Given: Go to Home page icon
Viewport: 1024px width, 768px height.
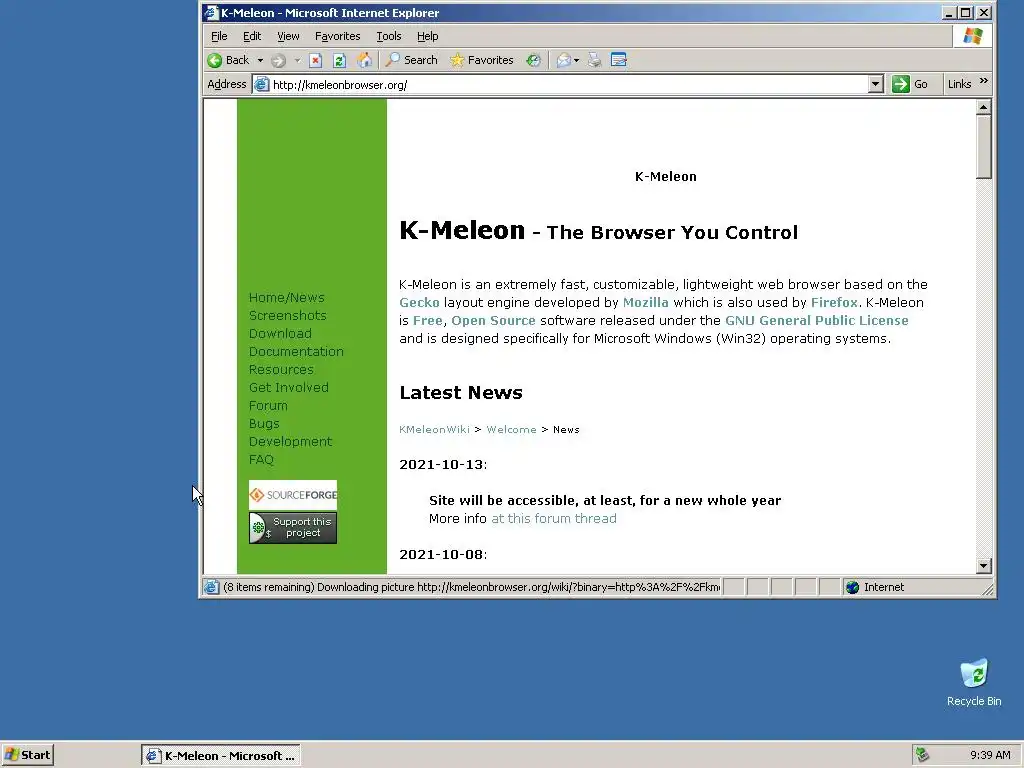Looking at the screenshot, I should [x=364, y=60].
